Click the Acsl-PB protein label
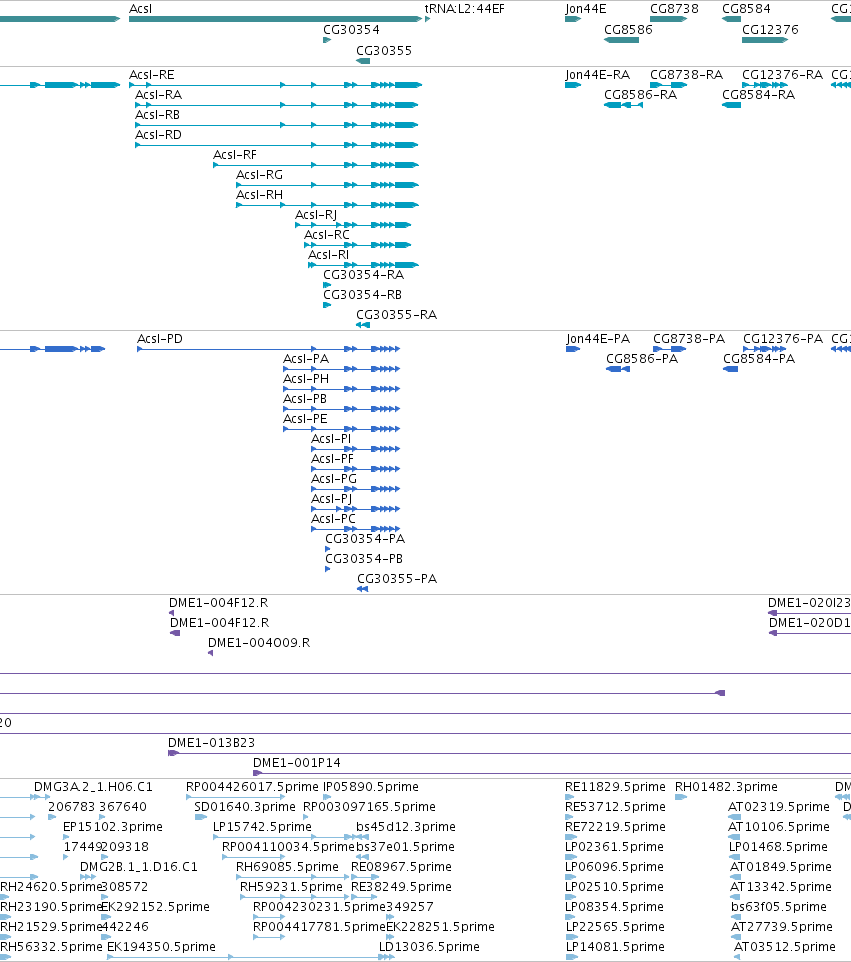 click(305, 399)
